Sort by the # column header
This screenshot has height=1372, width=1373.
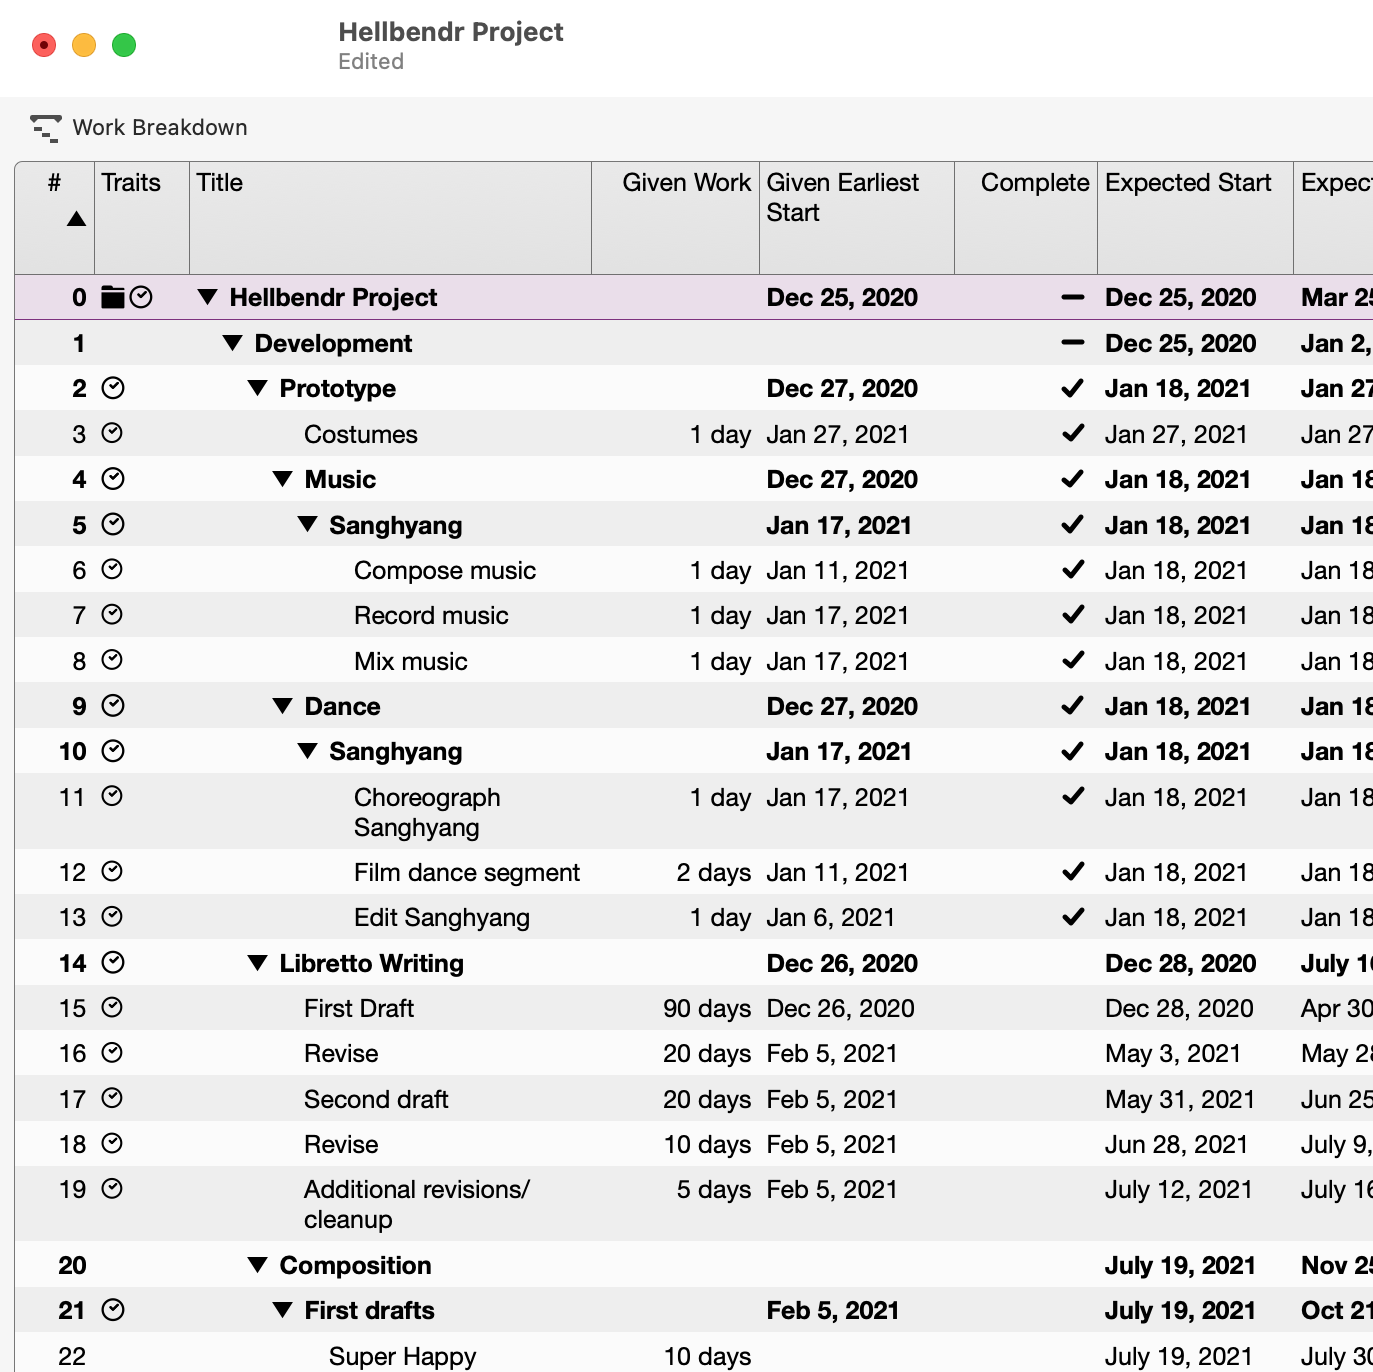55,217
